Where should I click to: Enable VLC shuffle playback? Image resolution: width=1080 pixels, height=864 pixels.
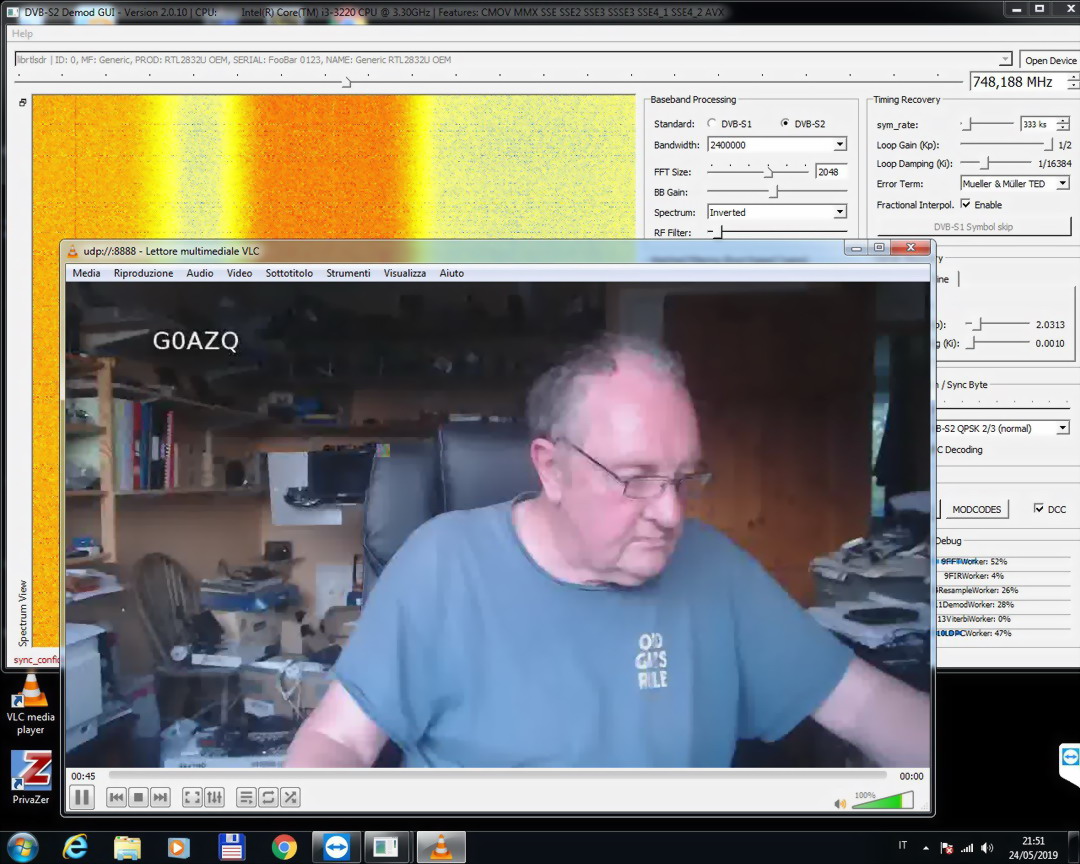290,797
